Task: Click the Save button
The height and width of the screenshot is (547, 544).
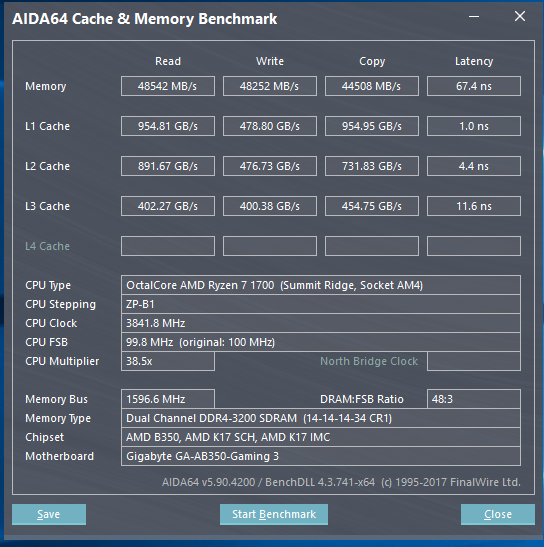Action: tap(49, 514)
